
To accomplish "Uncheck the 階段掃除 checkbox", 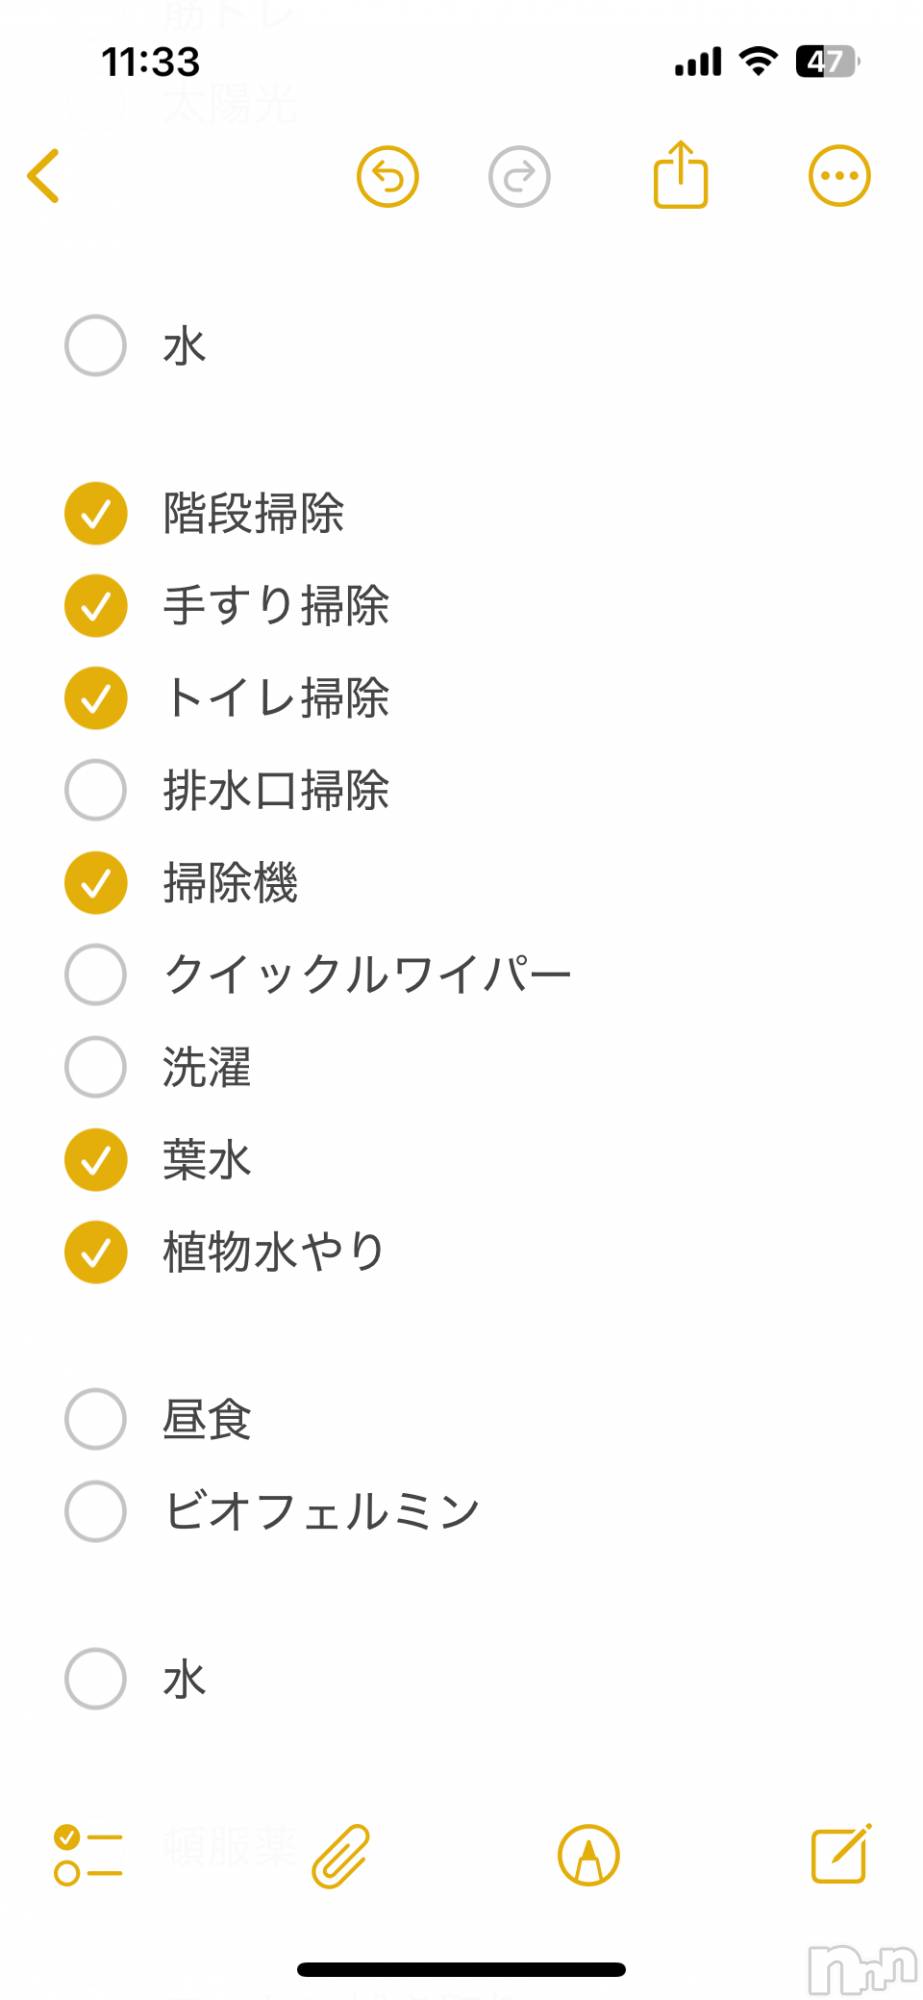I will 96,514.
